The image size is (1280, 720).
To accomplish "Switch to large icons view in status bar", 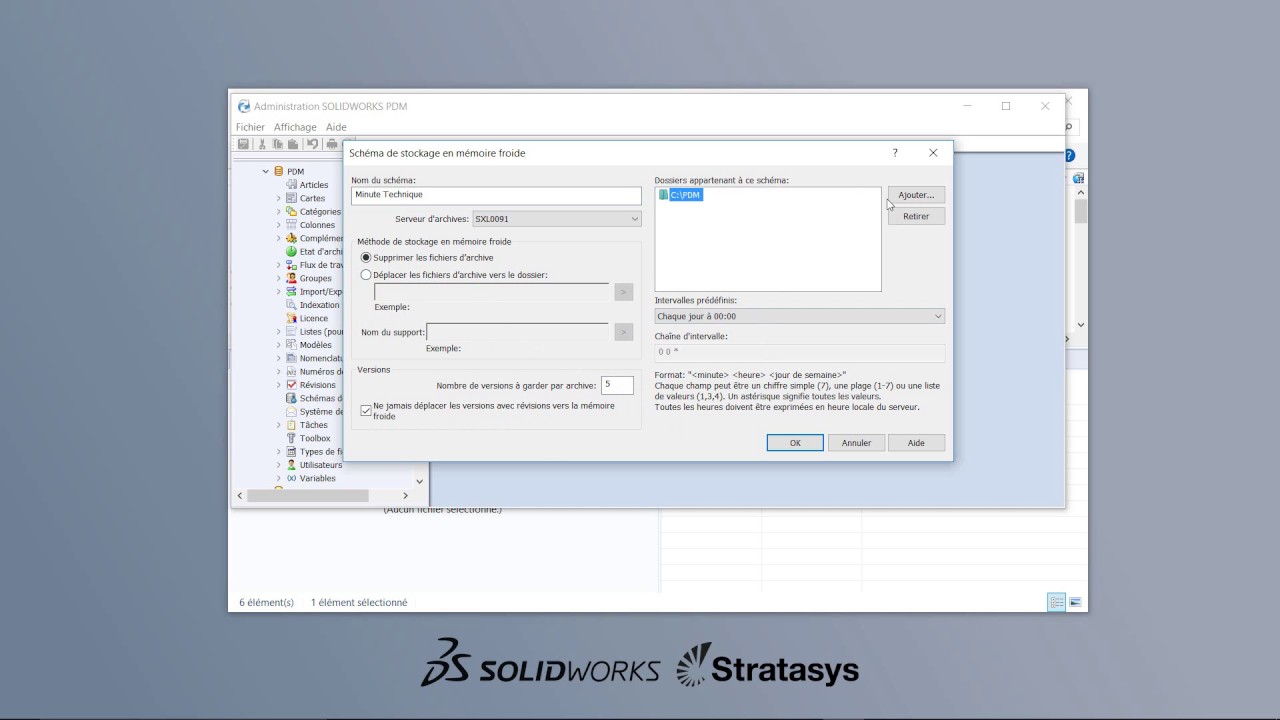I will point(1075,602).
